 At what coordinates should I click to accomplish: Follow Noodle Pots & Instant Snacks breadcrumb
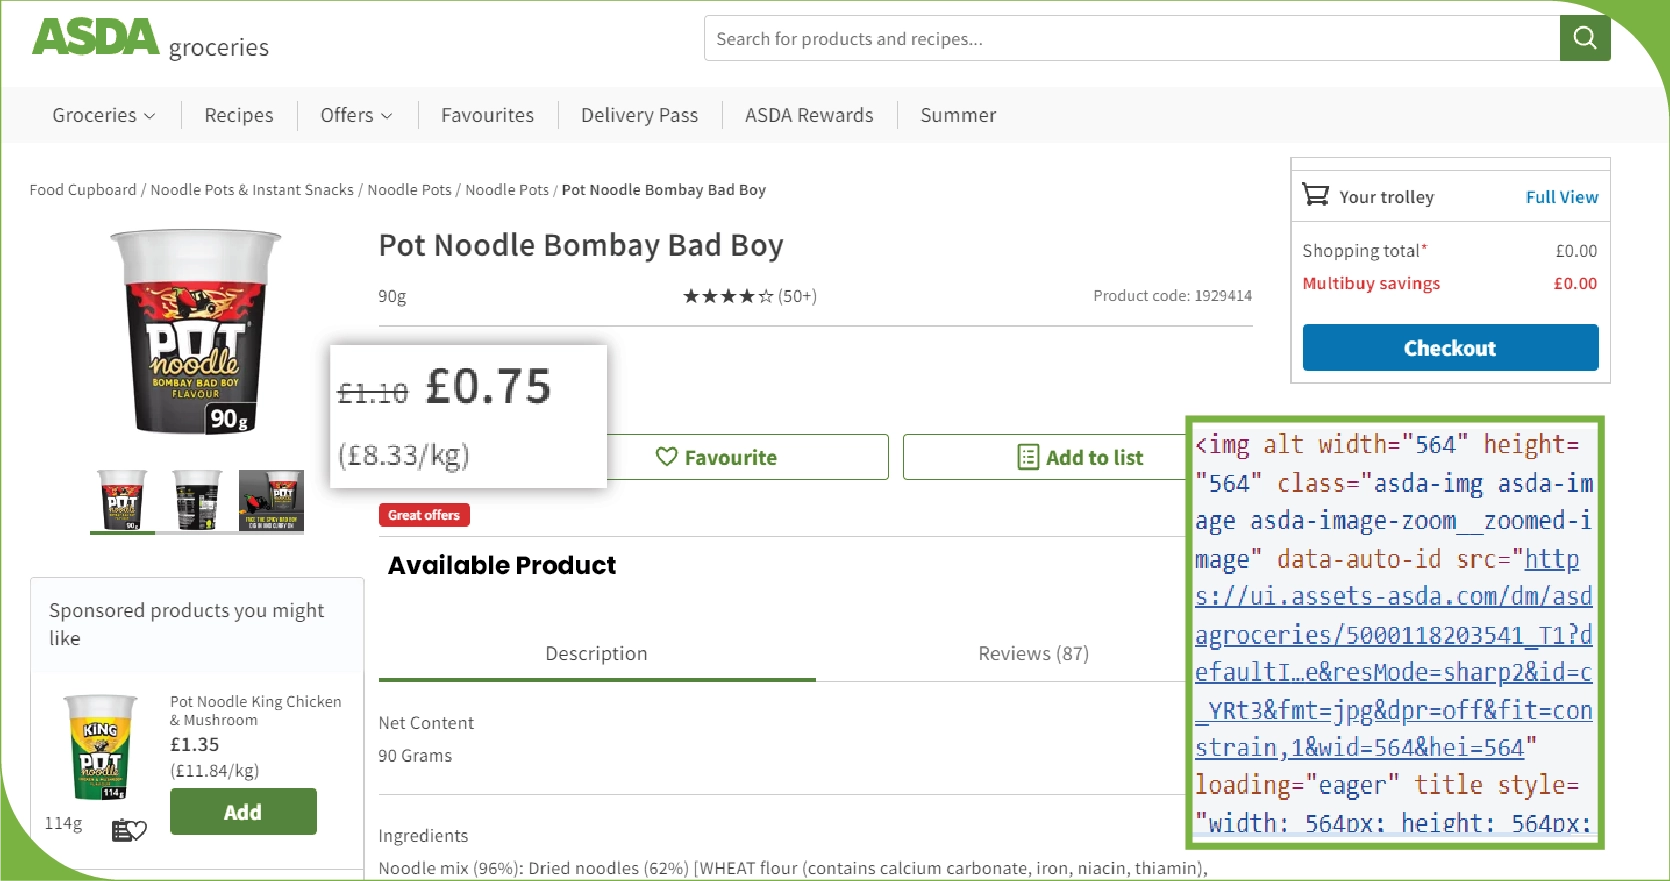pos(252,190)
